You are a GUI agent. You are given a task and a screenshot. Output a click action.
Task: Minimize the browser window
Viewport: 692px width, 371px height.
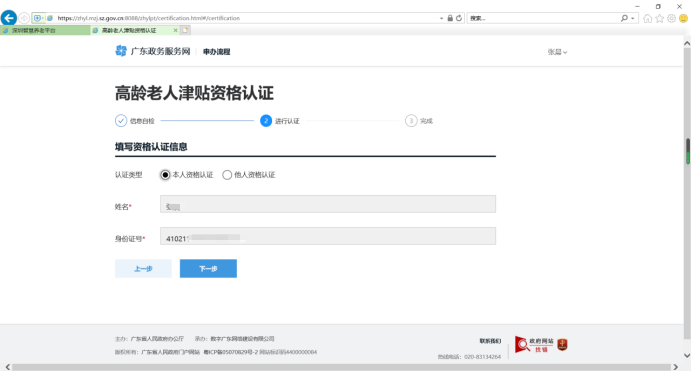tap(637, 6)
